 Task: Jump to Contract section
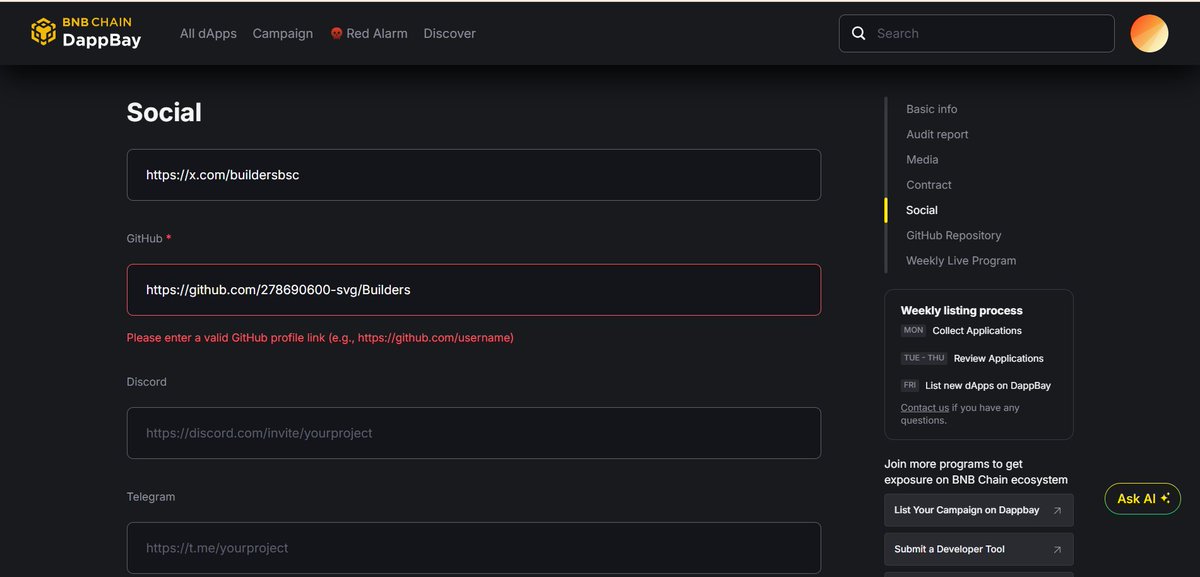(929, 185)
